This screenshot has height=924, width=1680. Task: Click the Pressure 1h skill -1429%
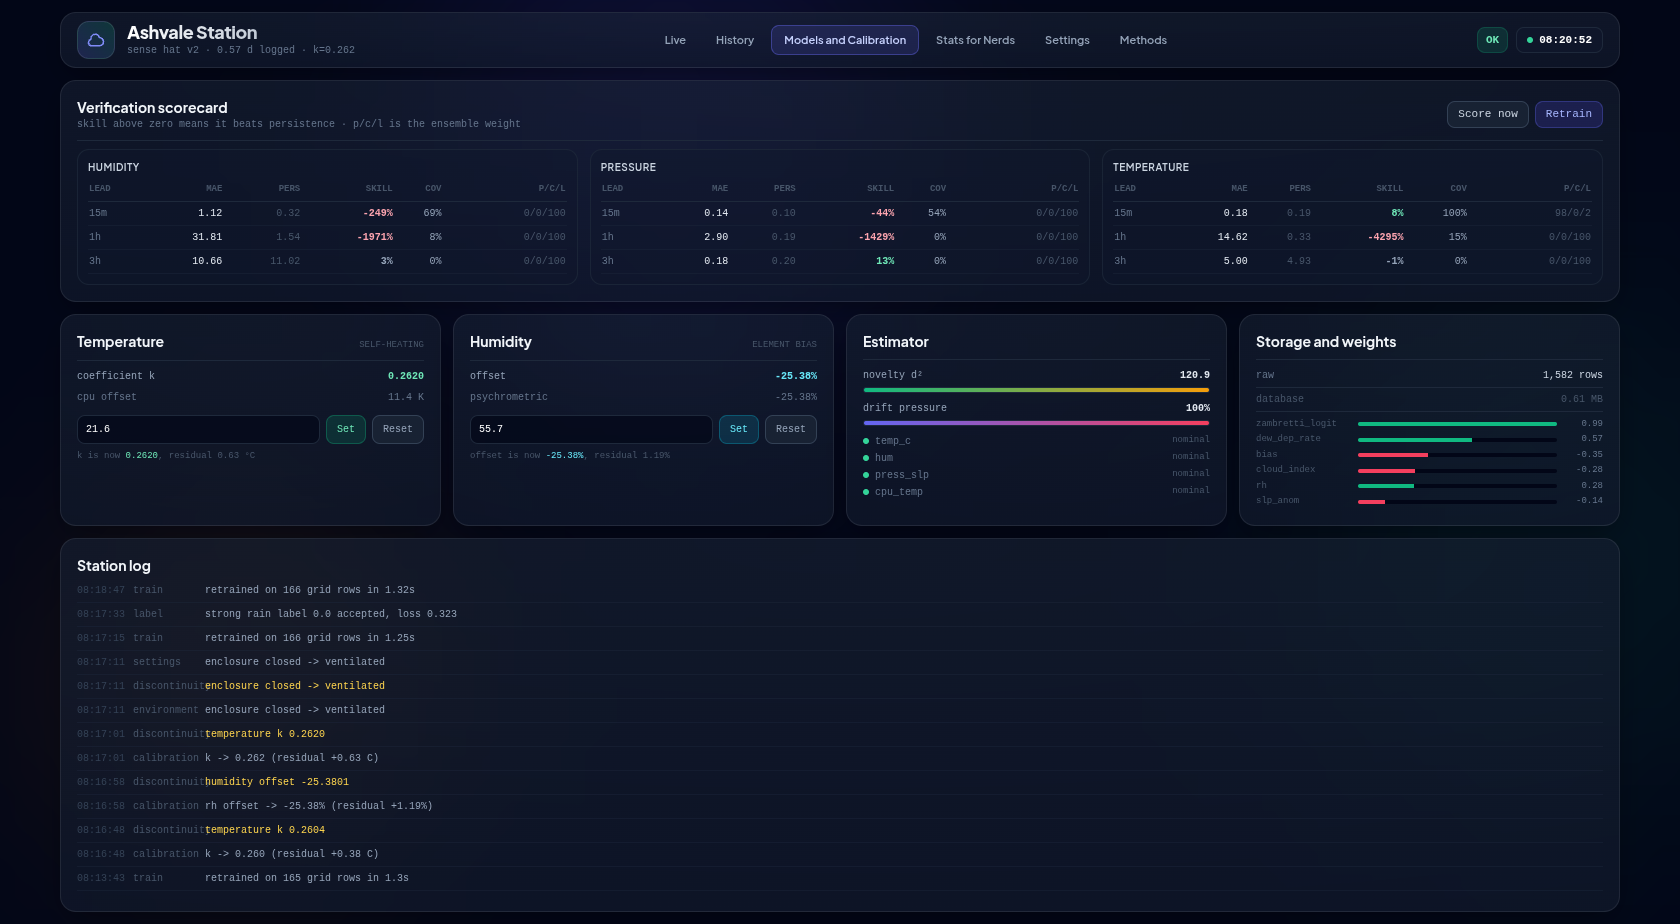pos(876,237)
